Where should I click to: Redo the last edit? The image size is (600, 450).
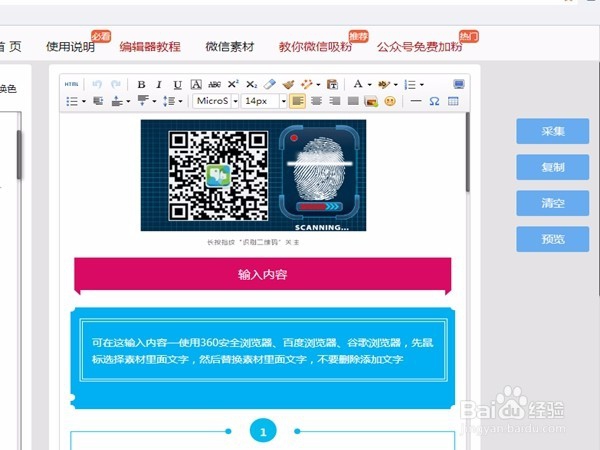tap(116, 84)
